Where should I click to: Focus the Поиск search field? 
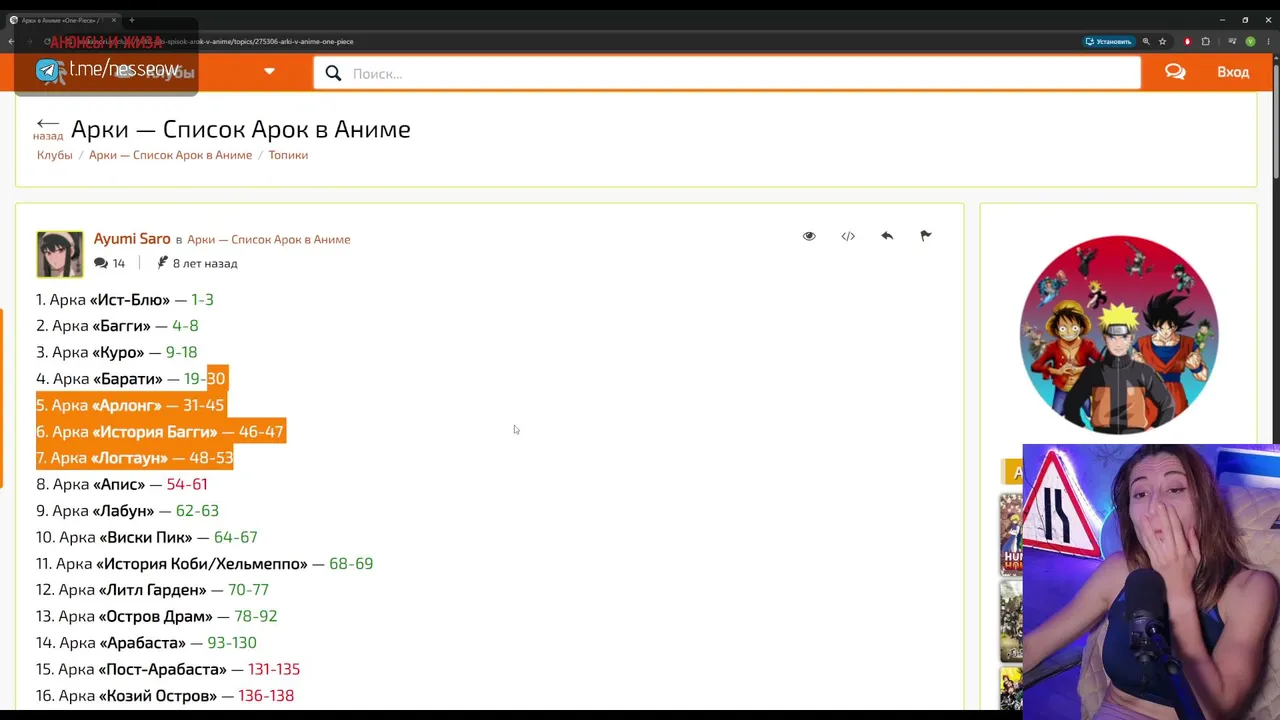[727, 73]
